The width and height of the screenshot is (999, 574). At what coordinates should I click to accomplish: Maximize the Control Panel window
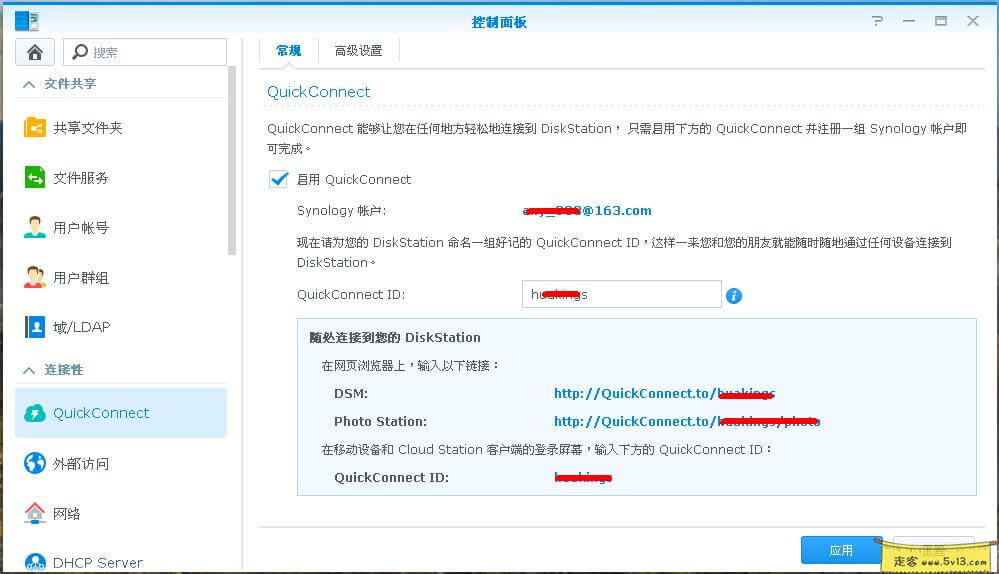[x=941, y=21]
